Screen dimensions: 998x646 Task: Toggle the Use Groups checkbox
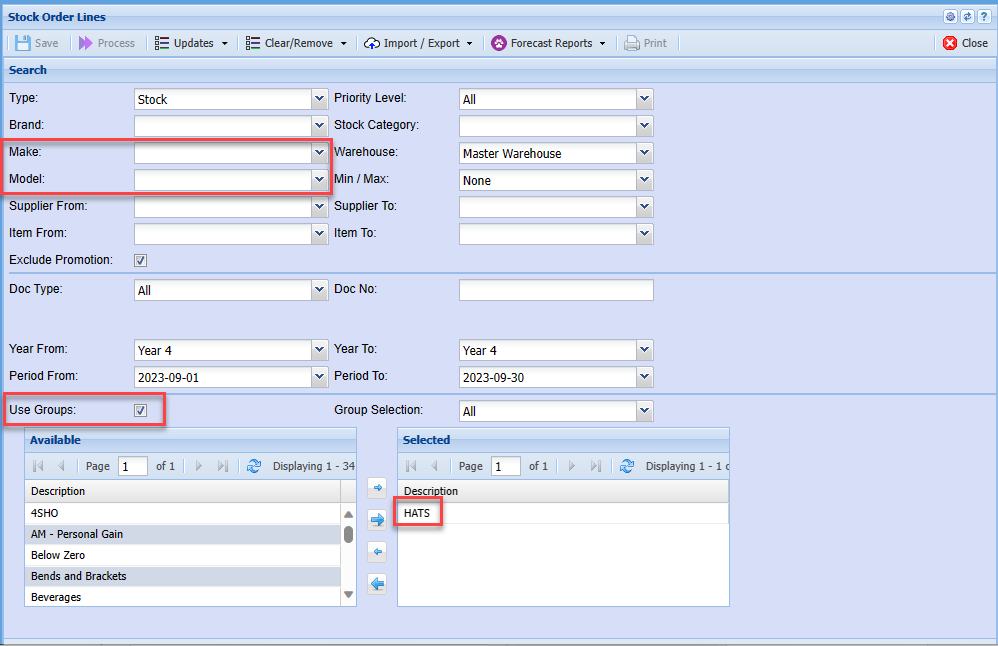pyautogui.click(x=141, y=410)
